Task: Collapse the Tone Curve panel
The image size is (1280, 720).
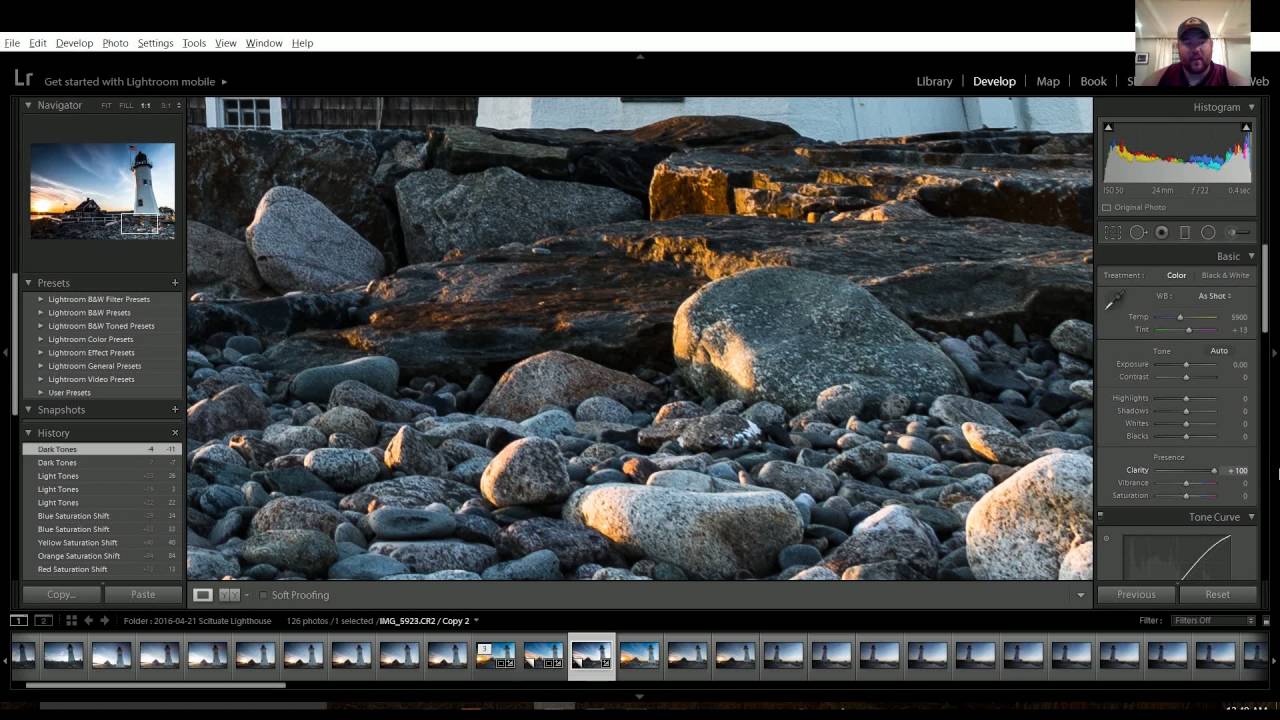Action: click(x=1251, y=517)
